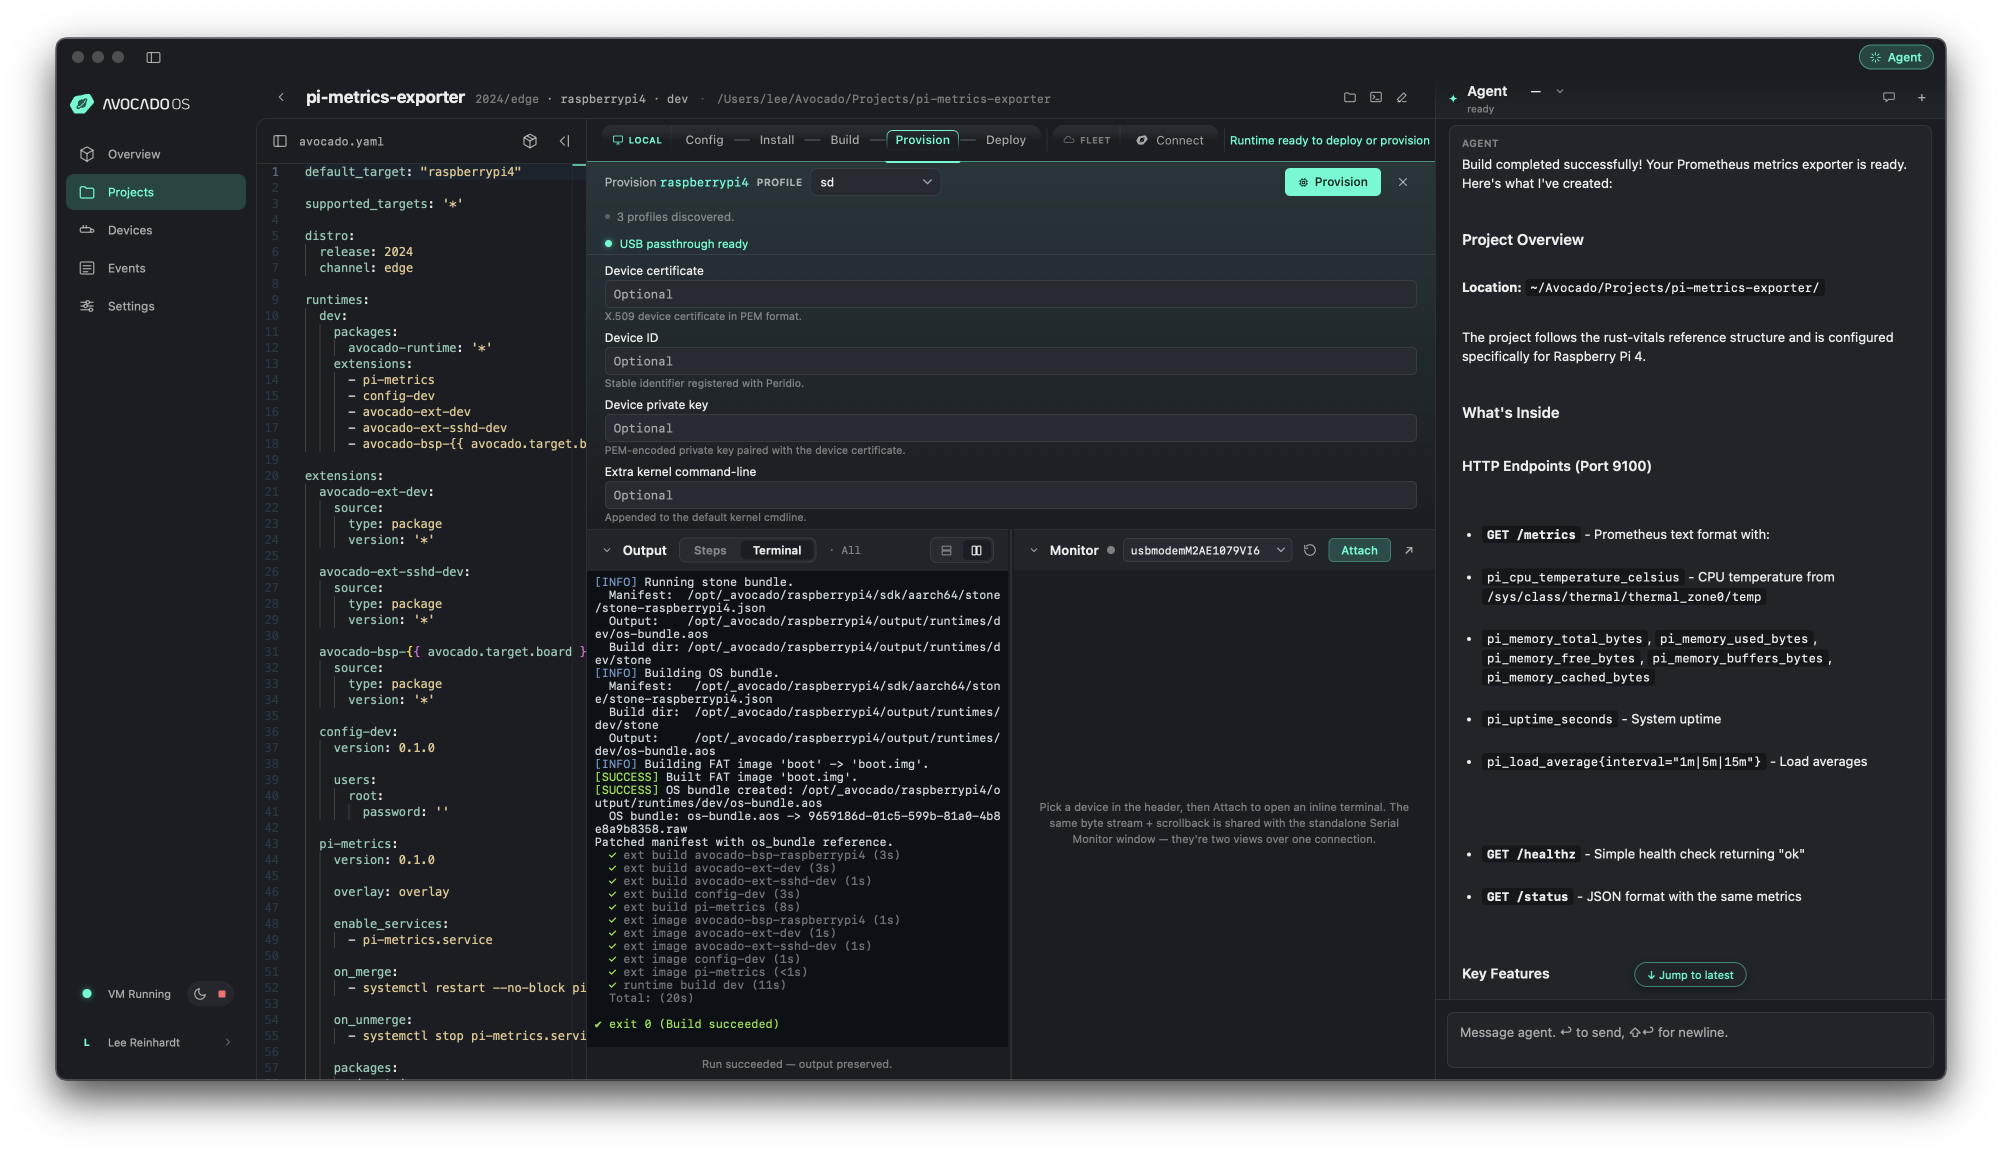The width and height of the screenshot is (2002, 1154).
Task: Start a new agent chat with plus icon
Action: point(1922,98)
